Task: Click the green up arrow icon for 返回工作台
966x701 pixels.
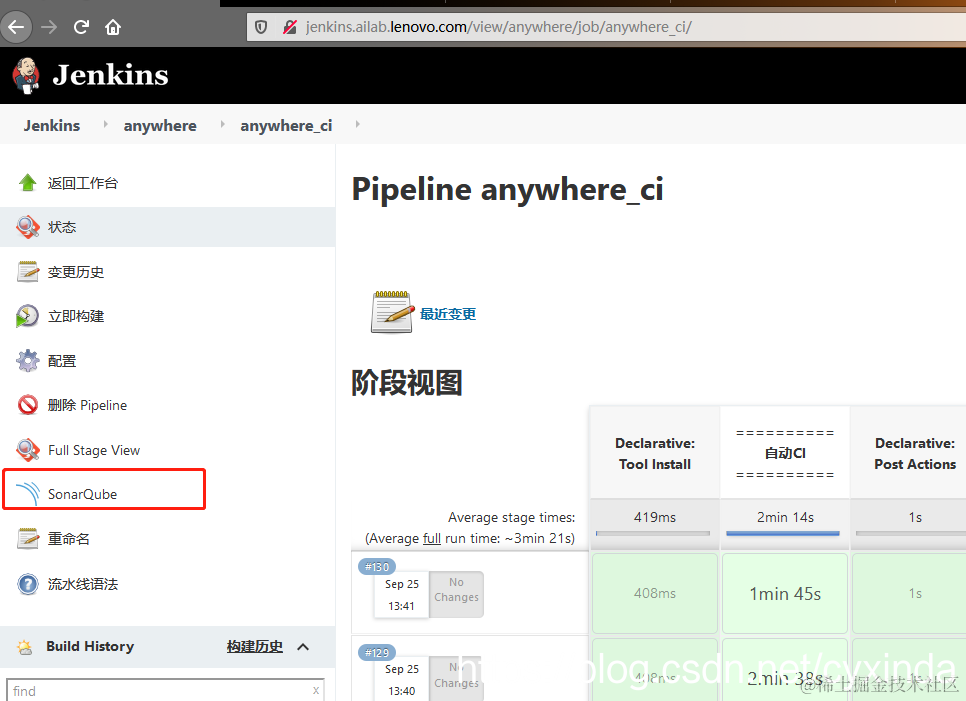Action: [28, 183]
